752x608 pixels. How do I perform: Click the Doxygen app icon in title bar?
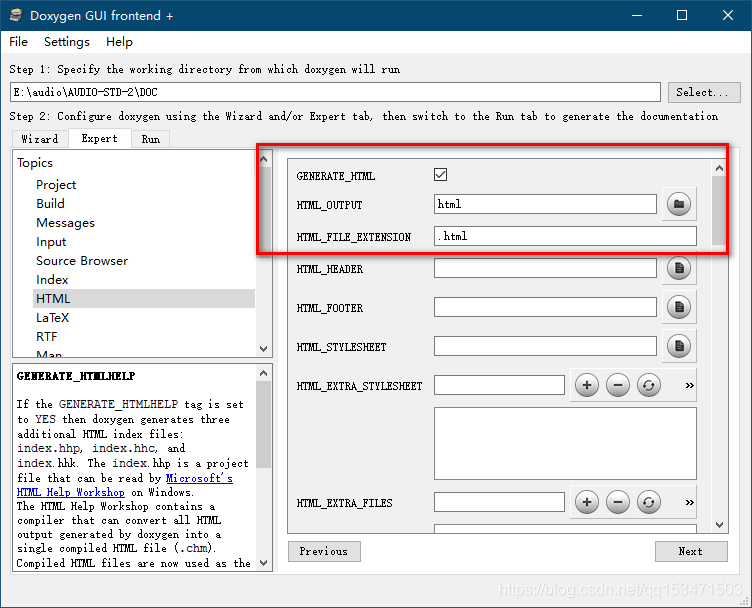[x=16, y=15]
